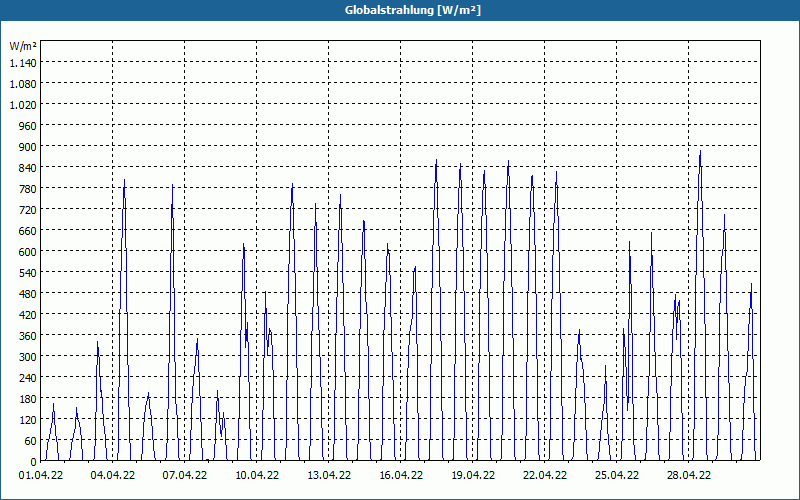Click the highest radiation peak near 28.04.22
Viewport: 800px width, 500px height.
(x=700, y=151)
